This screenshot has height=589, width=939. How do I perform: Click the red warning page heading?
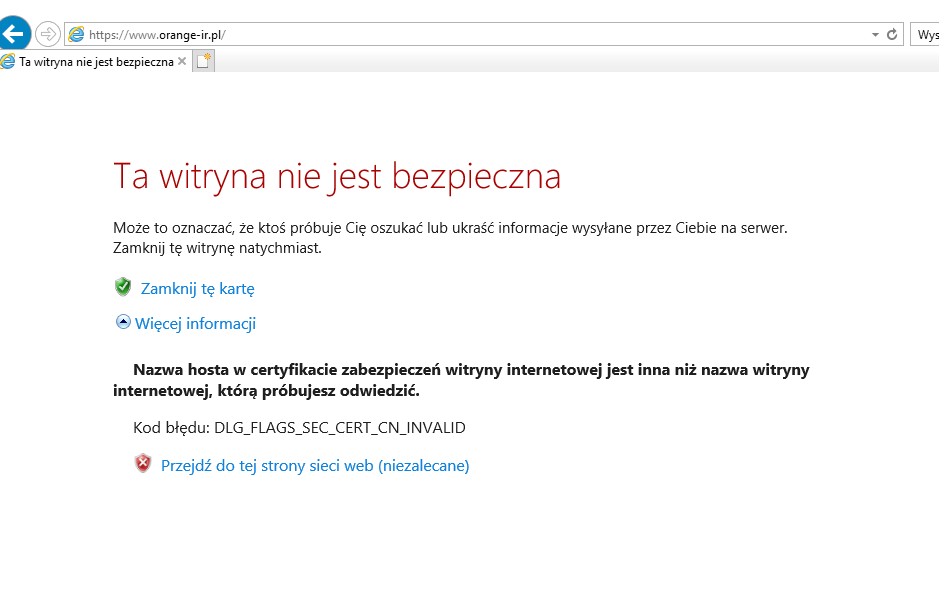(x=337, y=176)
